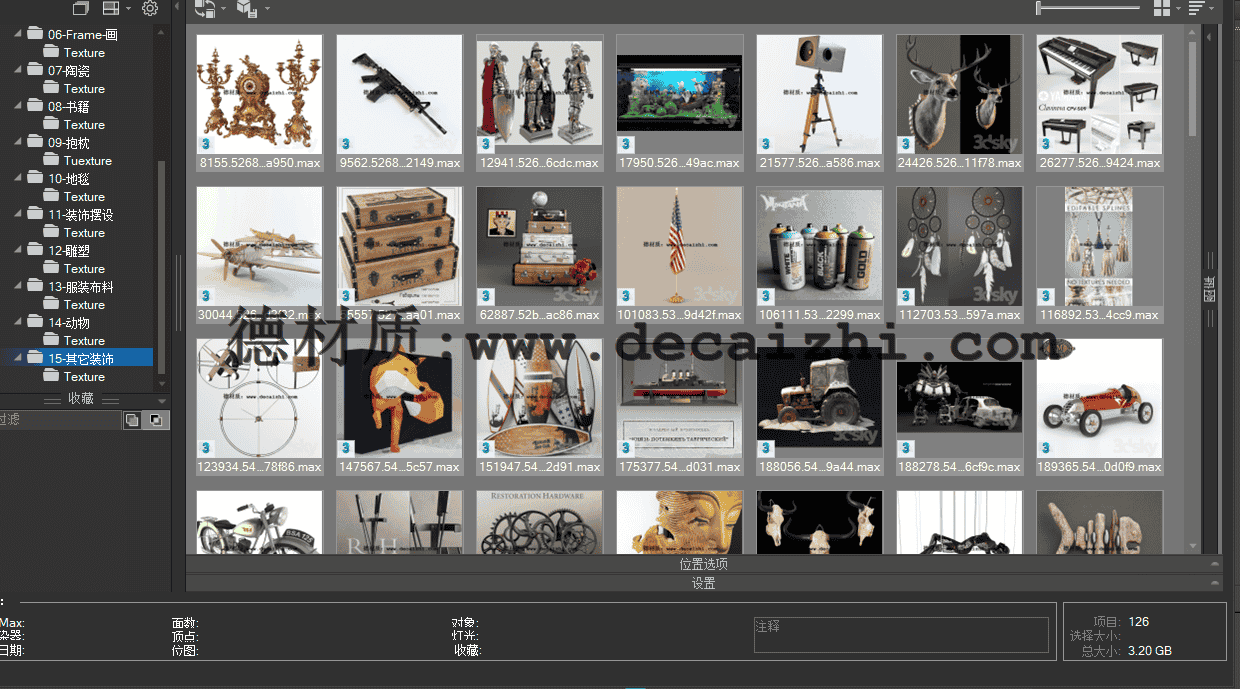The image size is (1240, 689).
Task: Expand the 设置 panel bar
Action: pos(704,583)
